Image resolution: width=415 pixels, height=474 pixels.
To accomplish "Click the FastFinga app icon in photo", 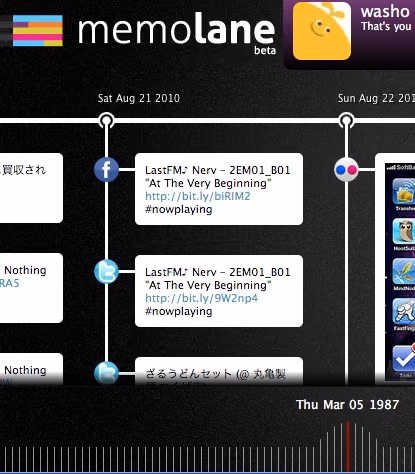I will (x=404, y=312).
